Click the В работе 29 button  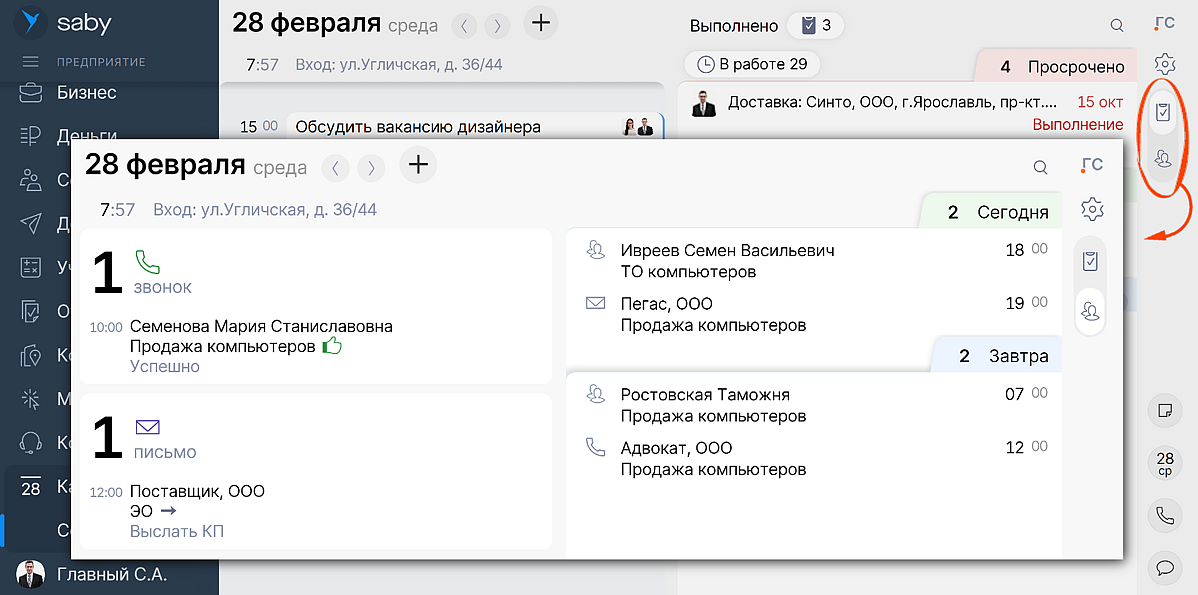point(752,64)
